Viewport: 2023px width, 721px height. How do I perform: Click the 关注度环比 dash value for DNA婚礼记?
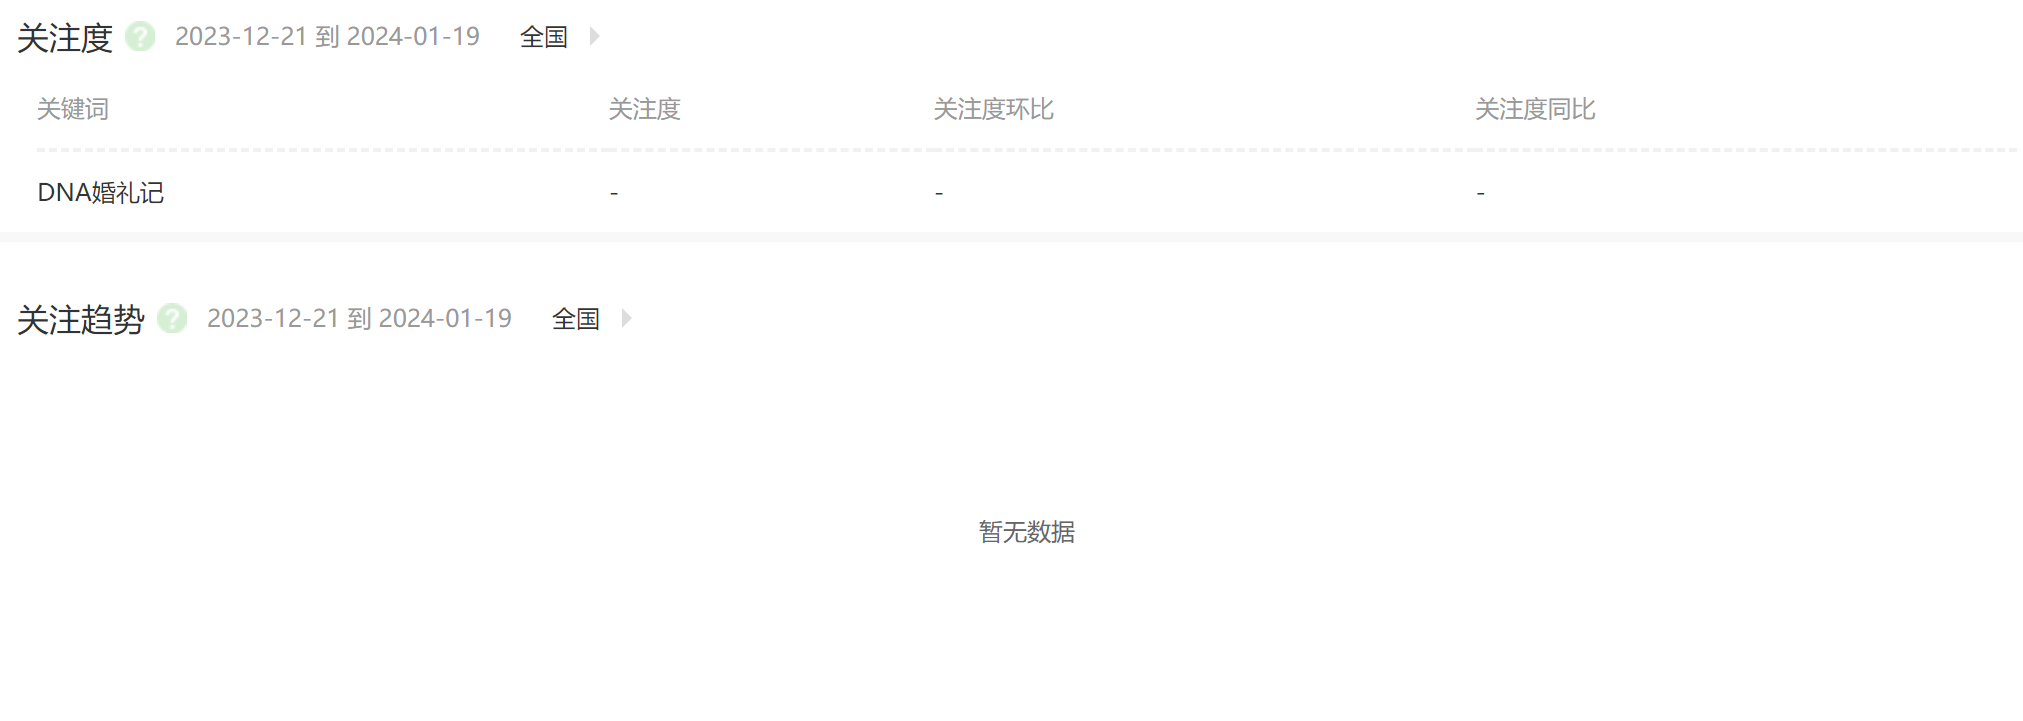pos(939,193)
